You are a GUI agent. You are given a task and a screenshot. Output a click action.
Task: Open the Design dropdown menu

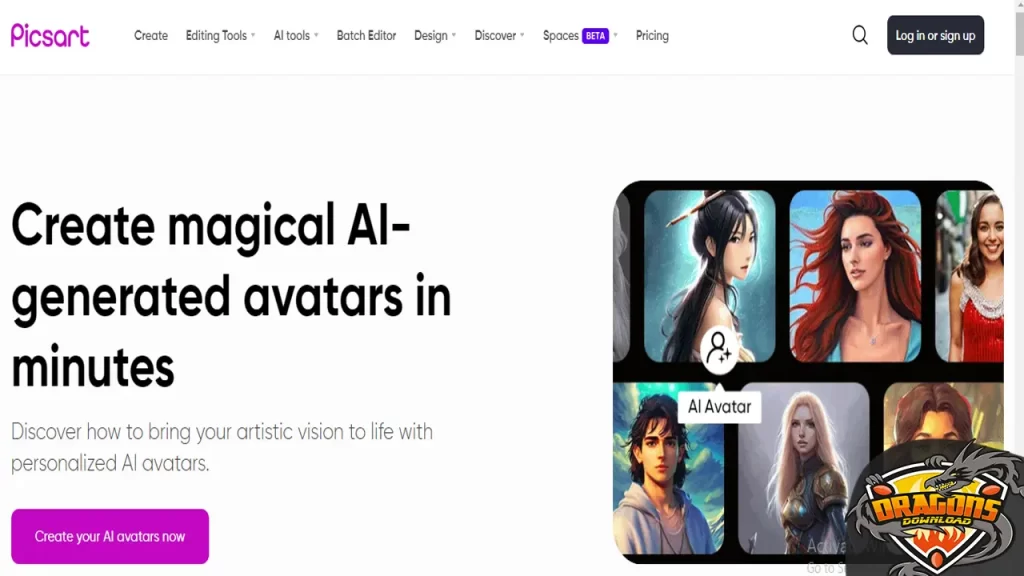point(435,36)
